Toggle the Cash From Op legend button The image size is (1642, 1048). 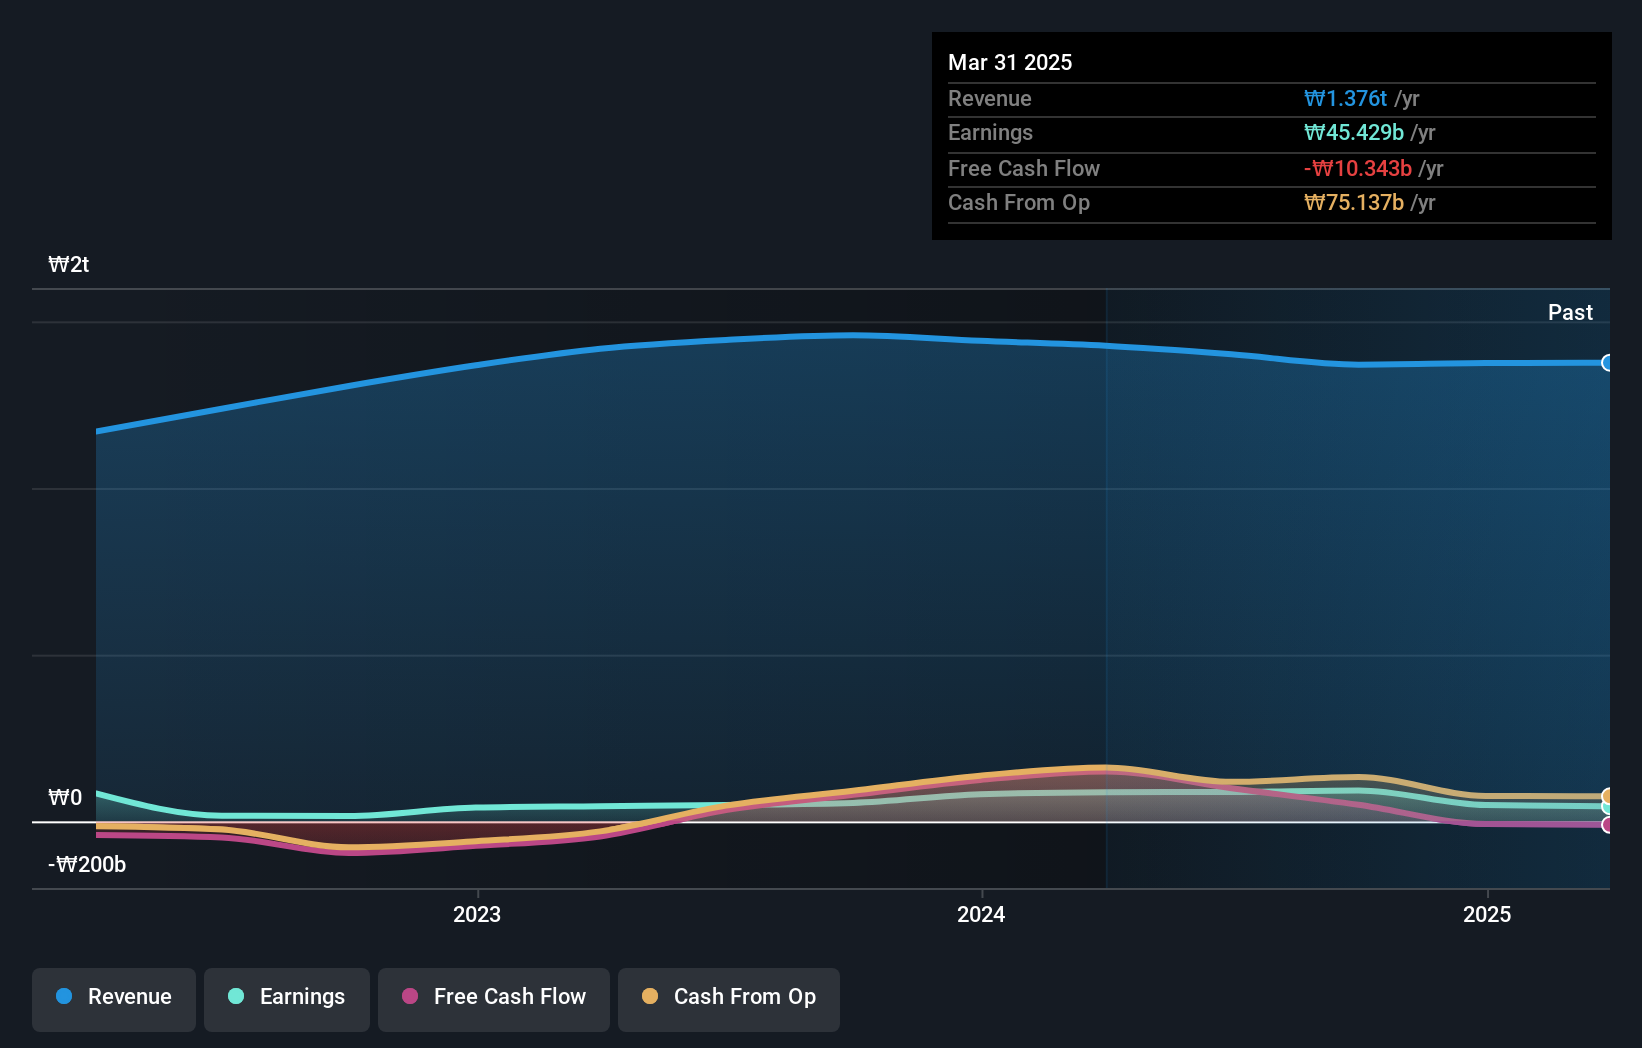tap(729, 999)
